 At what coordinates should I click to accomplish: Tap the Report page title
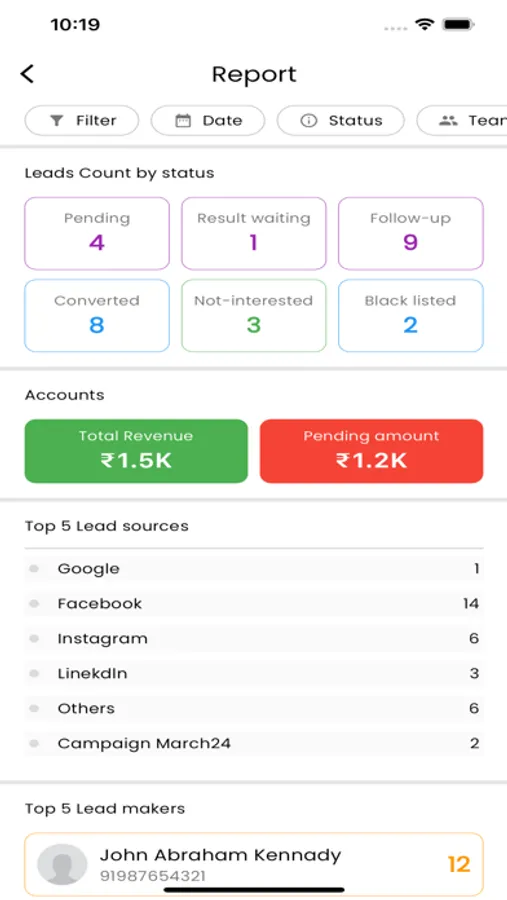254,74
